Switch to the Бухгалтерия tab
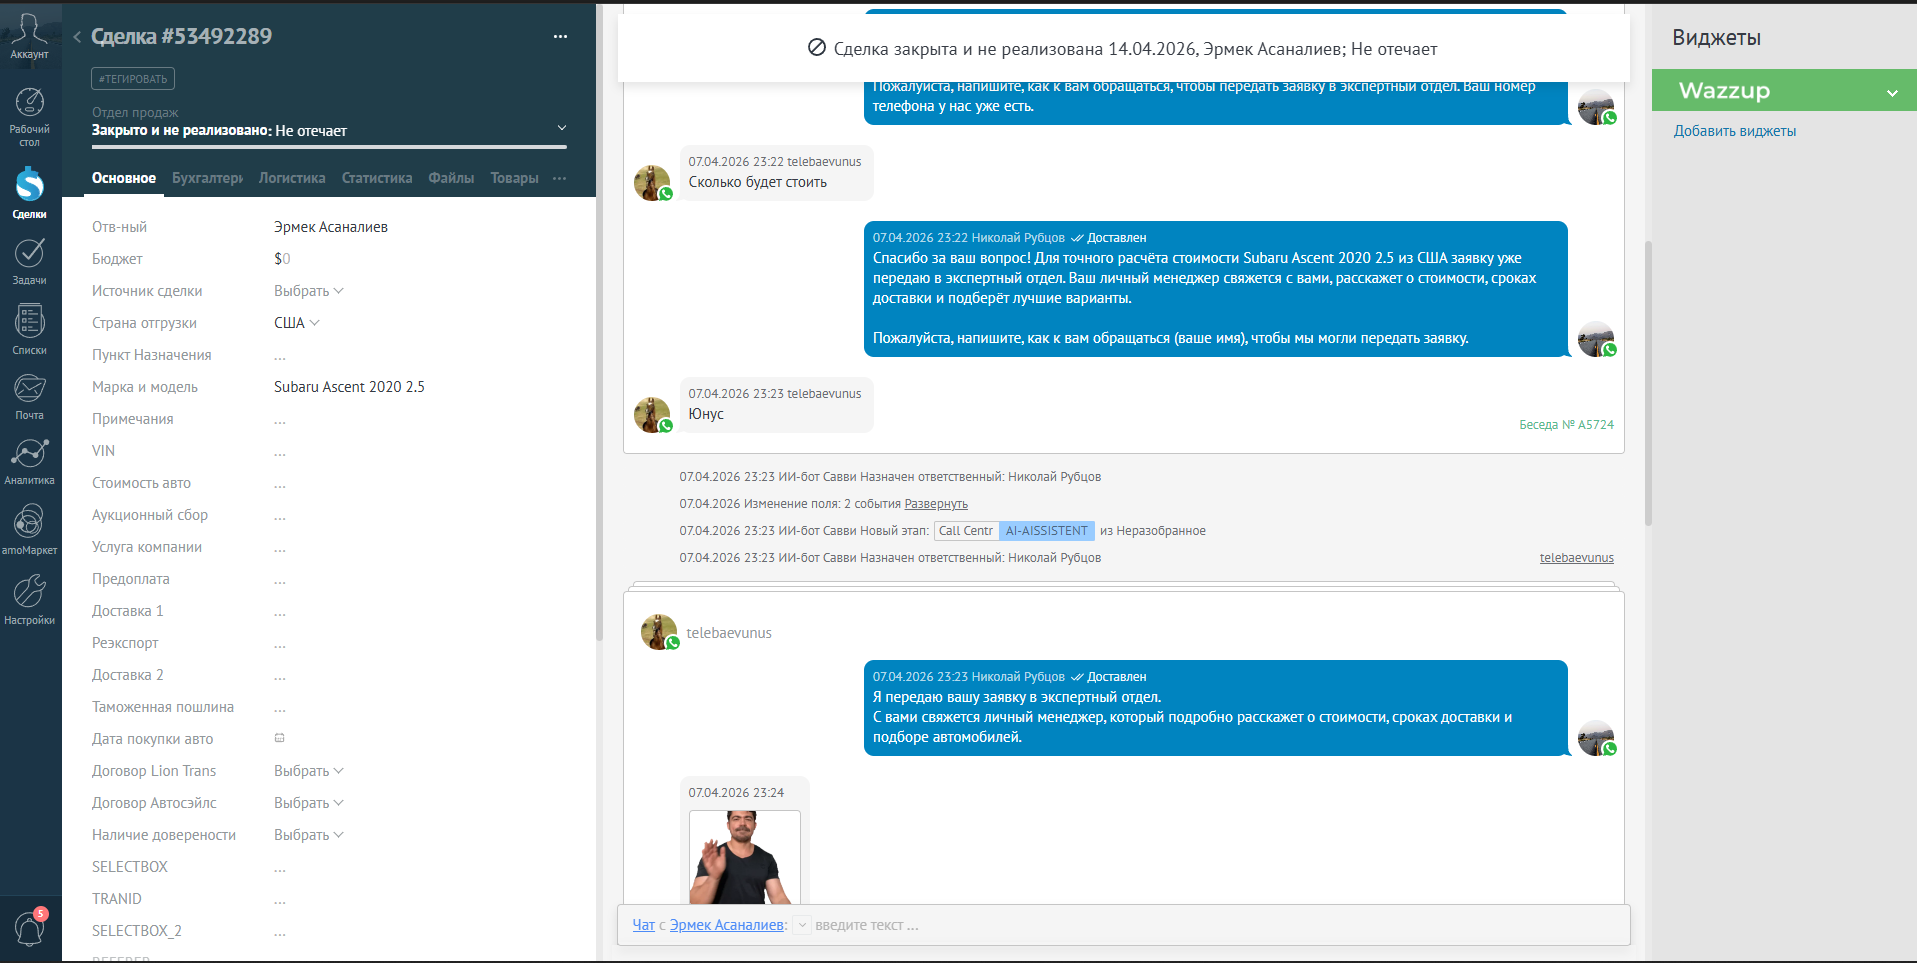The image size is (1917, 963). point(207,178)
